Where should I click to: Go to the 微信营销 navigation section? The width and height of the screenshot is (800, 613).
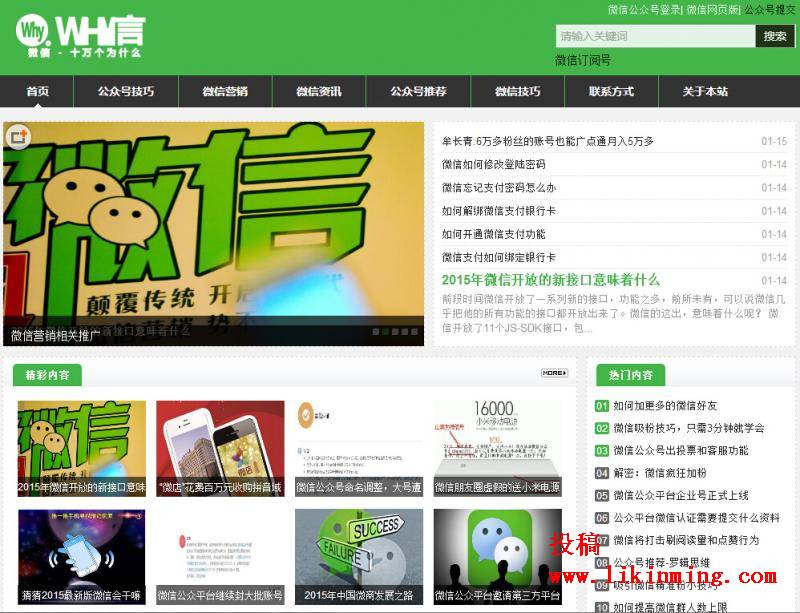point(225,91)
